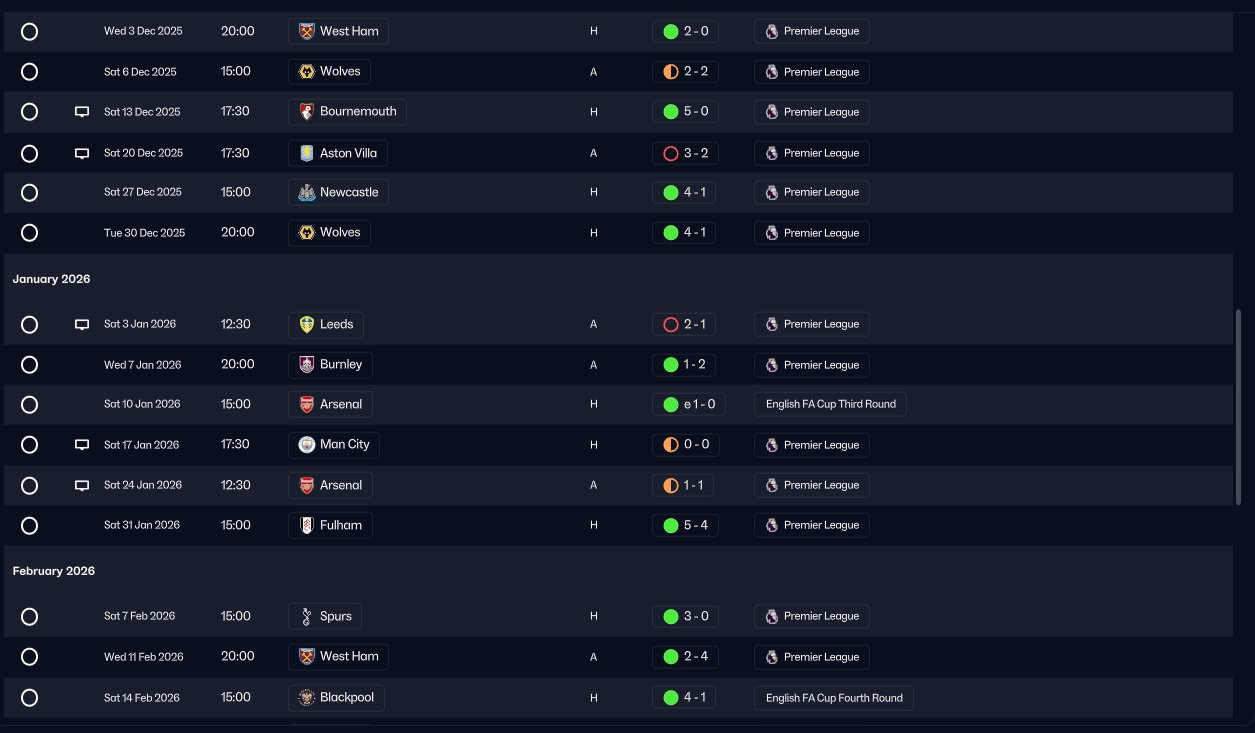Click the vertical scrollbar thumb on the right
The image size is (1255, 733).
tap(1240, 407)
